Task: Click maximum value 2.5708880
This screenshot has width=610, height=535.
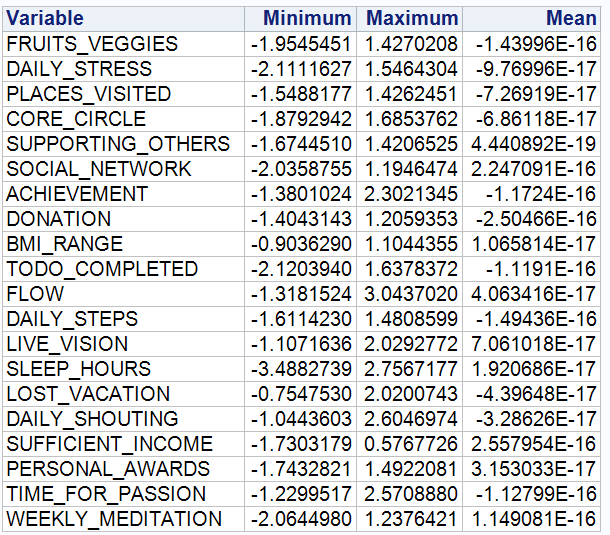Action: point(409,494)
